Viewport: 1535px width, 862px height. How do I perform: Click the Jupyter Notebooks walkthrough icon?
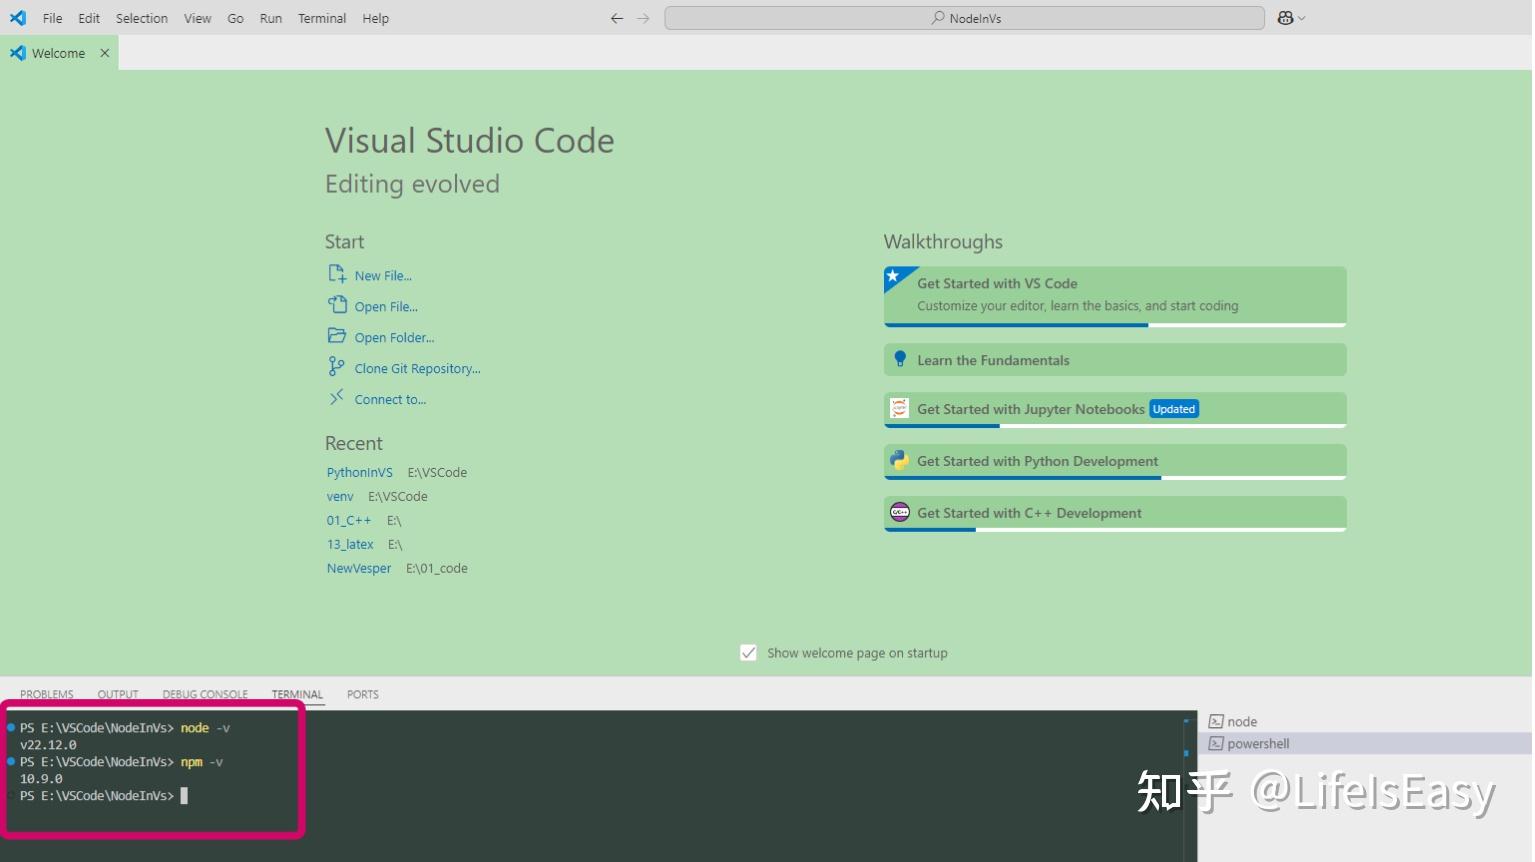(x=899, y=408)
